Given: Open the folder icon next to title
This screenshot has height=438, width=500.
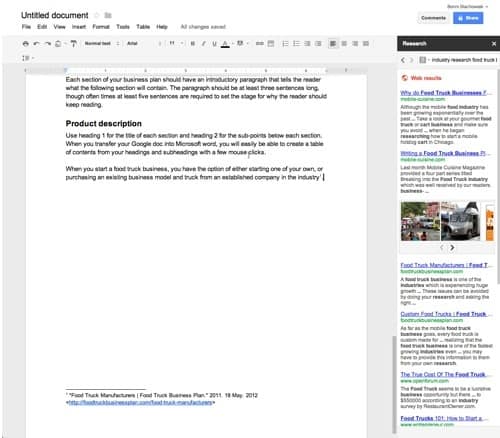Looking at the screenshot, I should [x=108, y=15].
